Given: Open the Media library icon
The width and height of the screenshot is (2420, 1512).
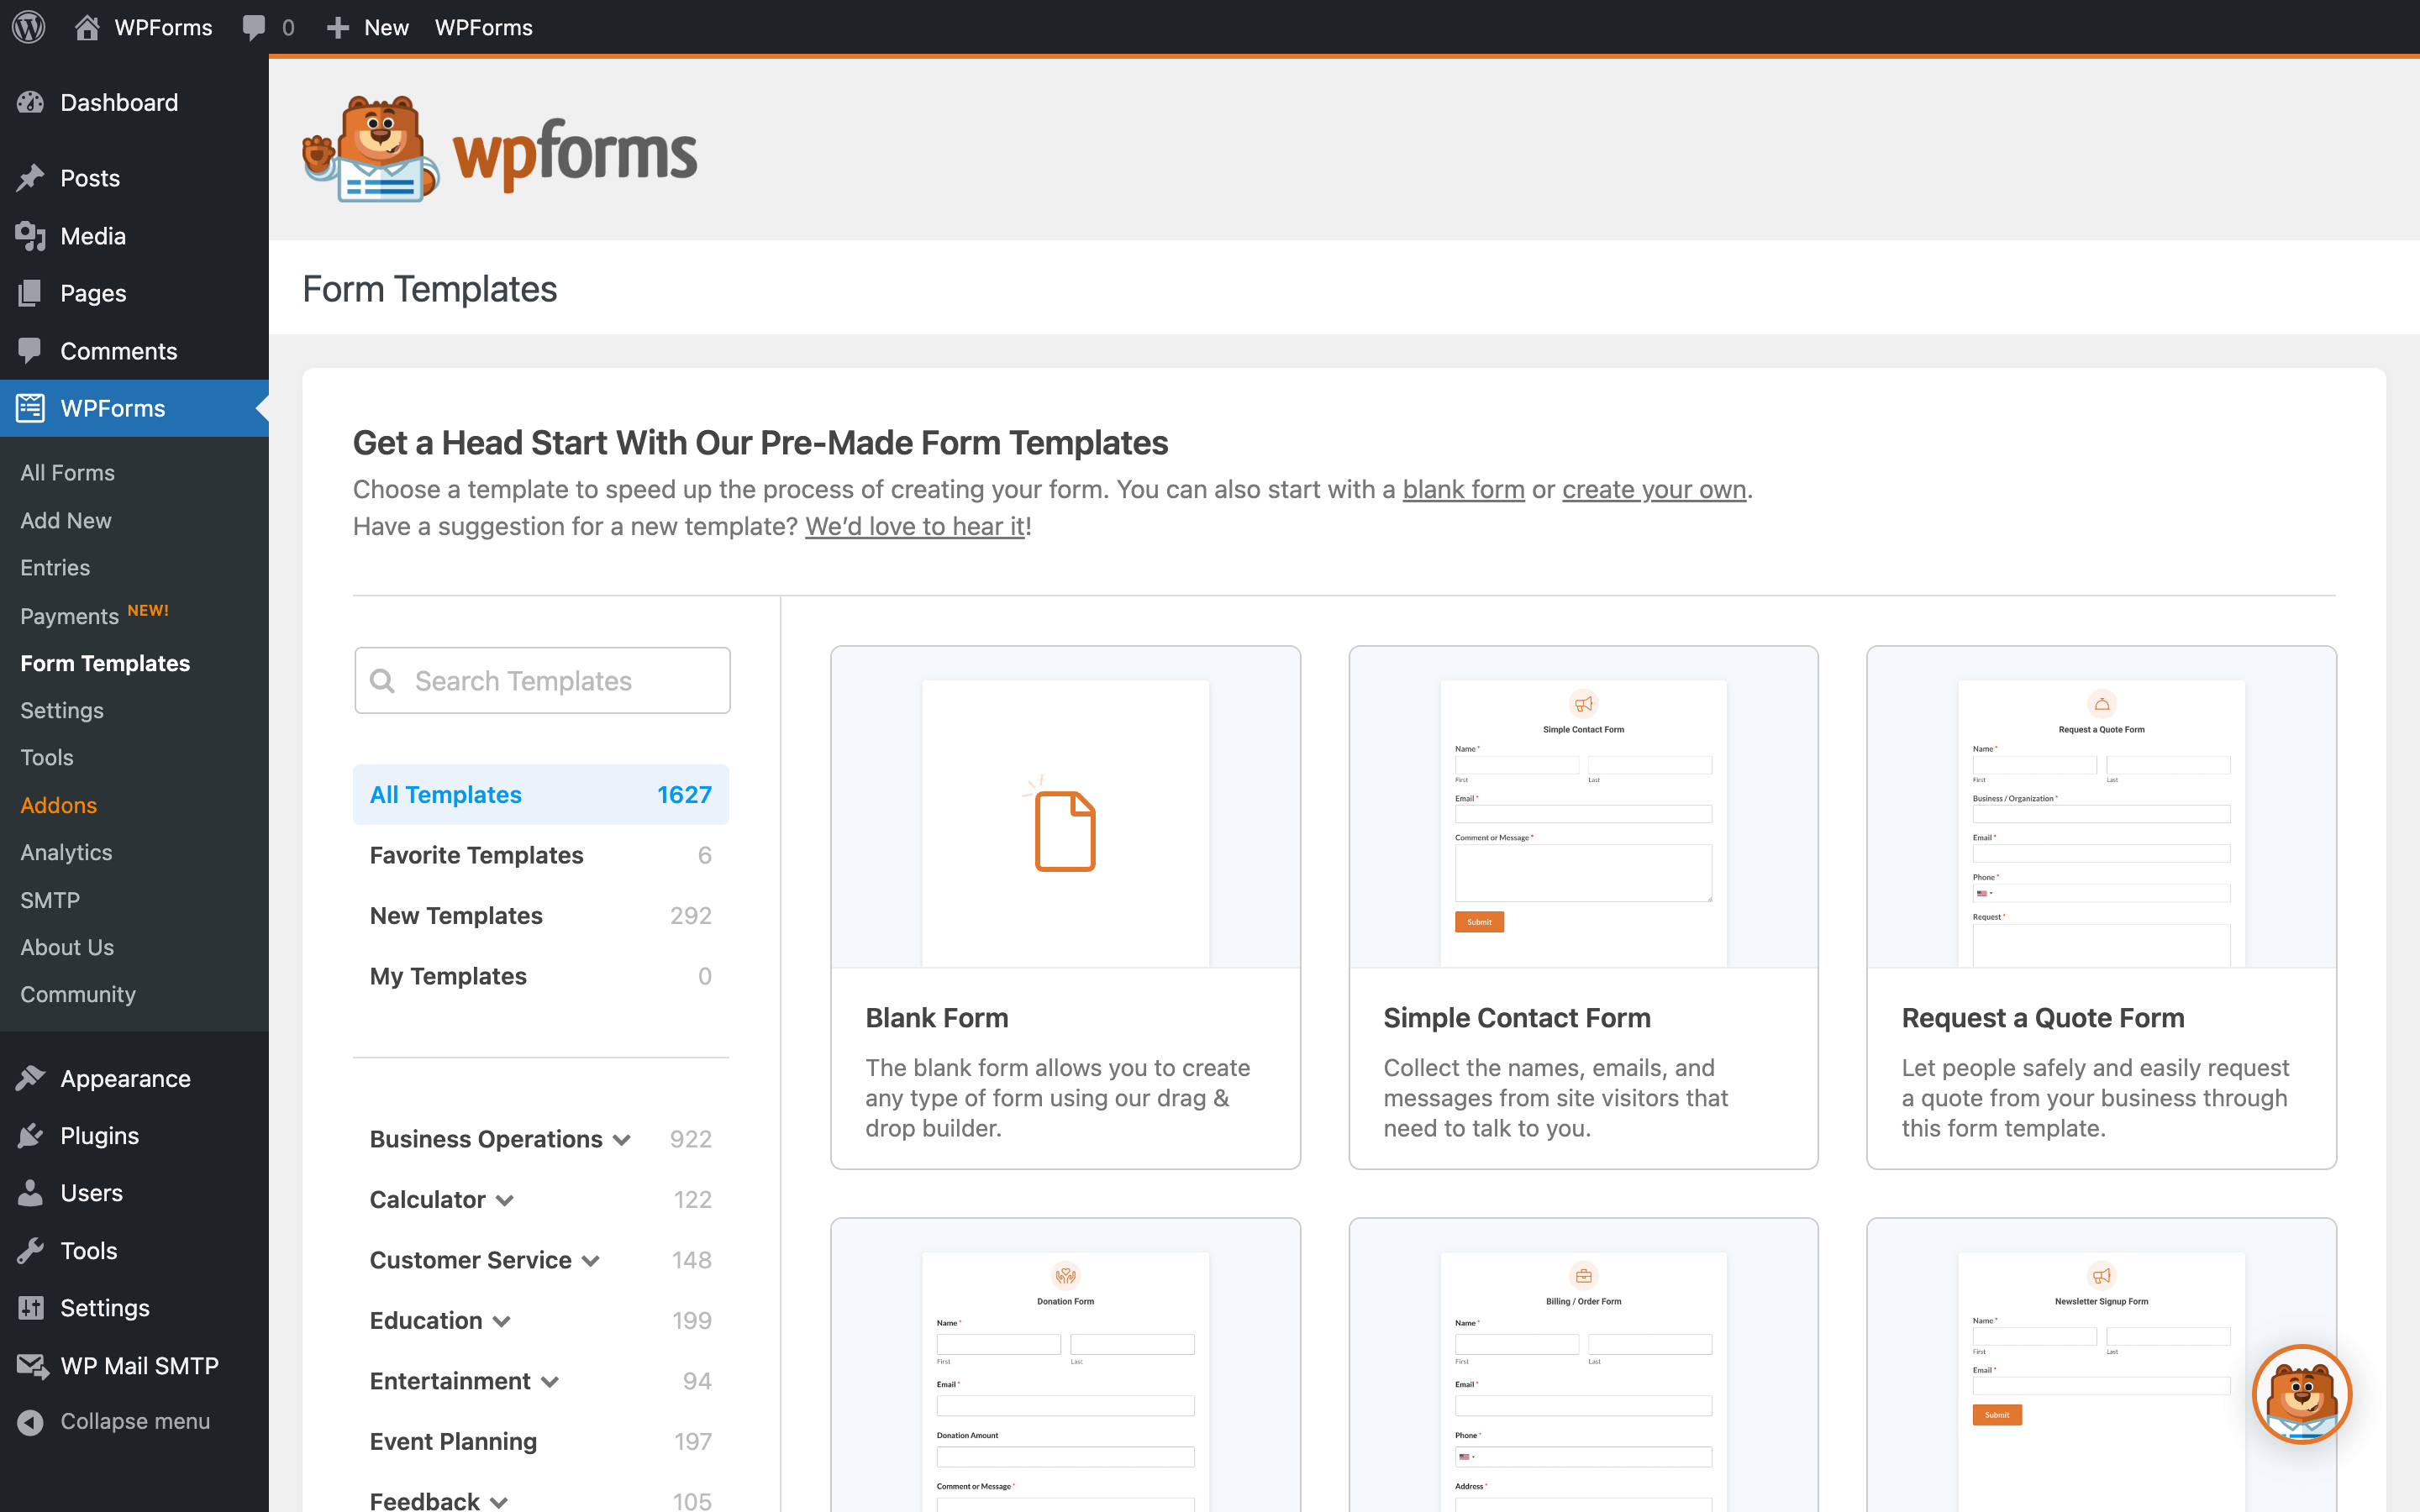Looking at the screenshot, I should pos(31,236).
